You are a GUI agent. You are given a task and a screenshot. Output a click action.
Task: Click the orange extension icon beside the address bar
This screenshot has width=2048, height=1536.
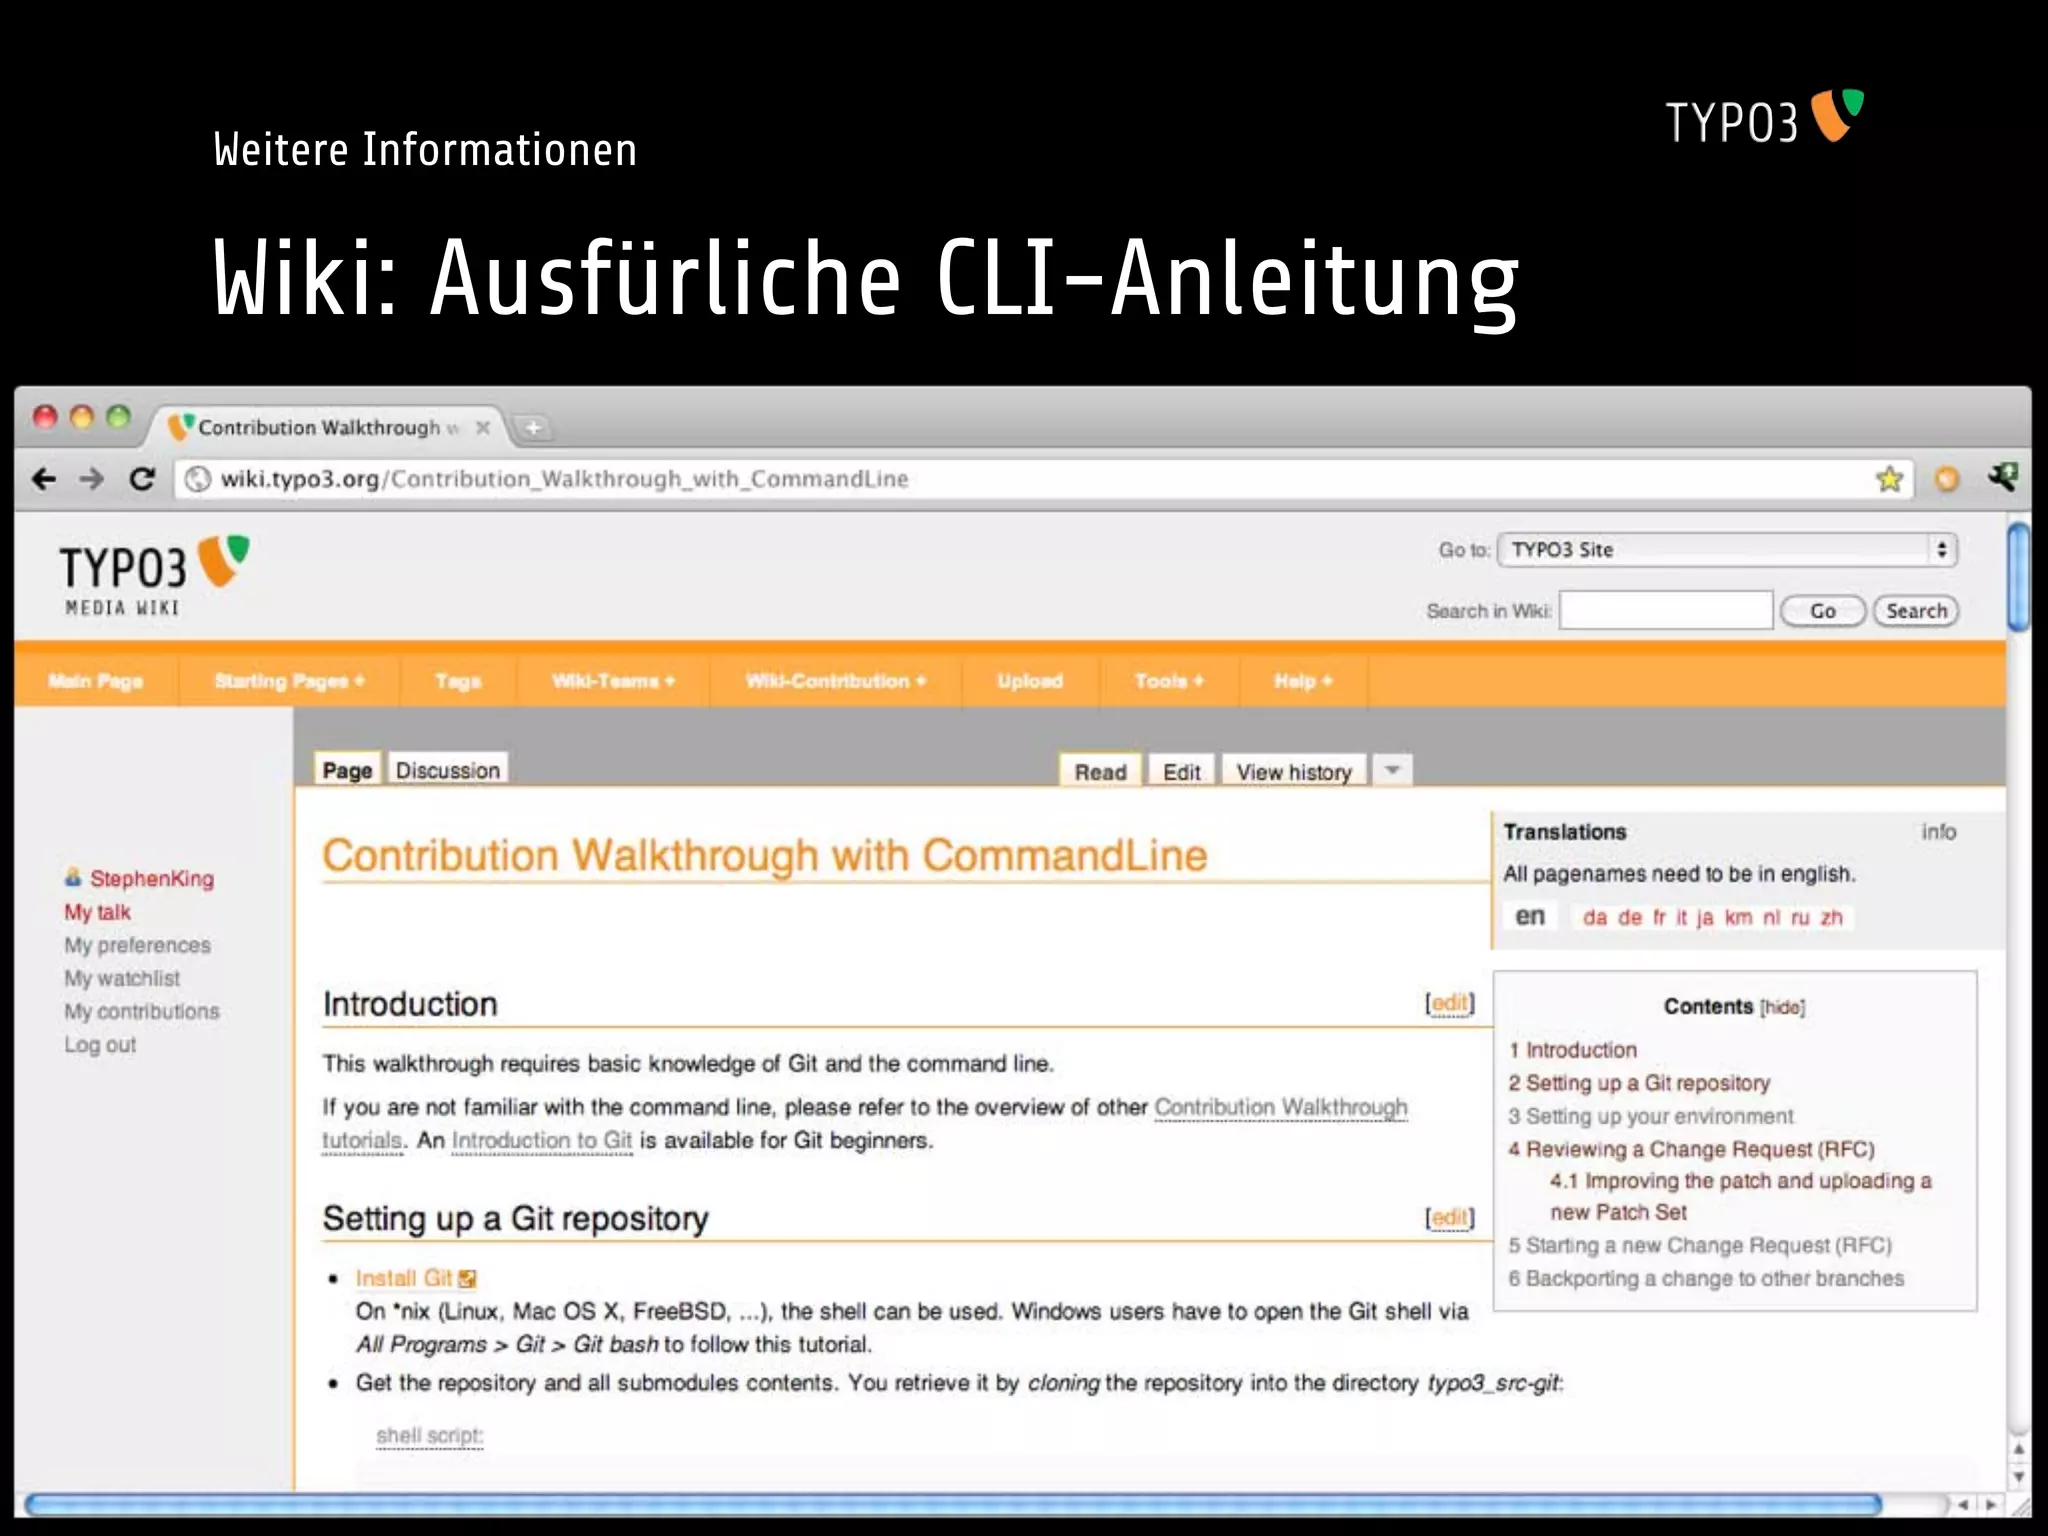point(1946,479)
